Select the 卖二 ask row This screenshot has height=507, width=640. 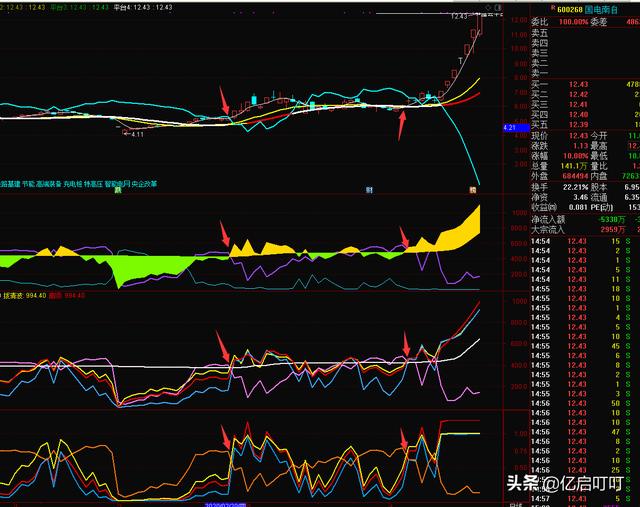[585, 63]
